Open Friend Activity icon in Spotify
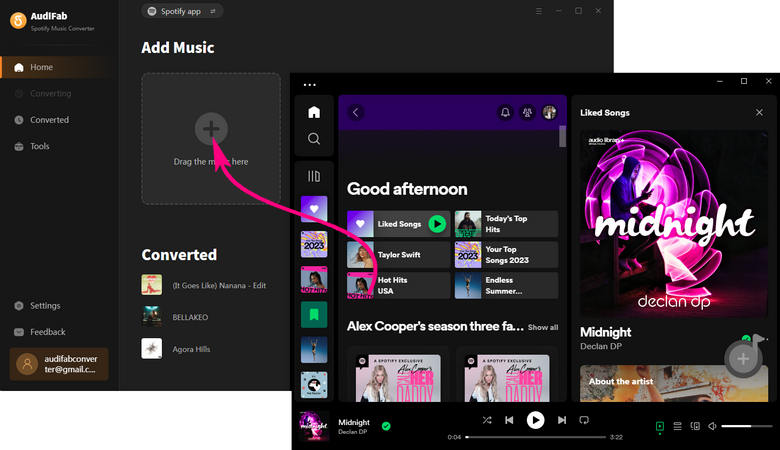The width and height of the screenshot is (780, 450). click(x=527, y=112)
